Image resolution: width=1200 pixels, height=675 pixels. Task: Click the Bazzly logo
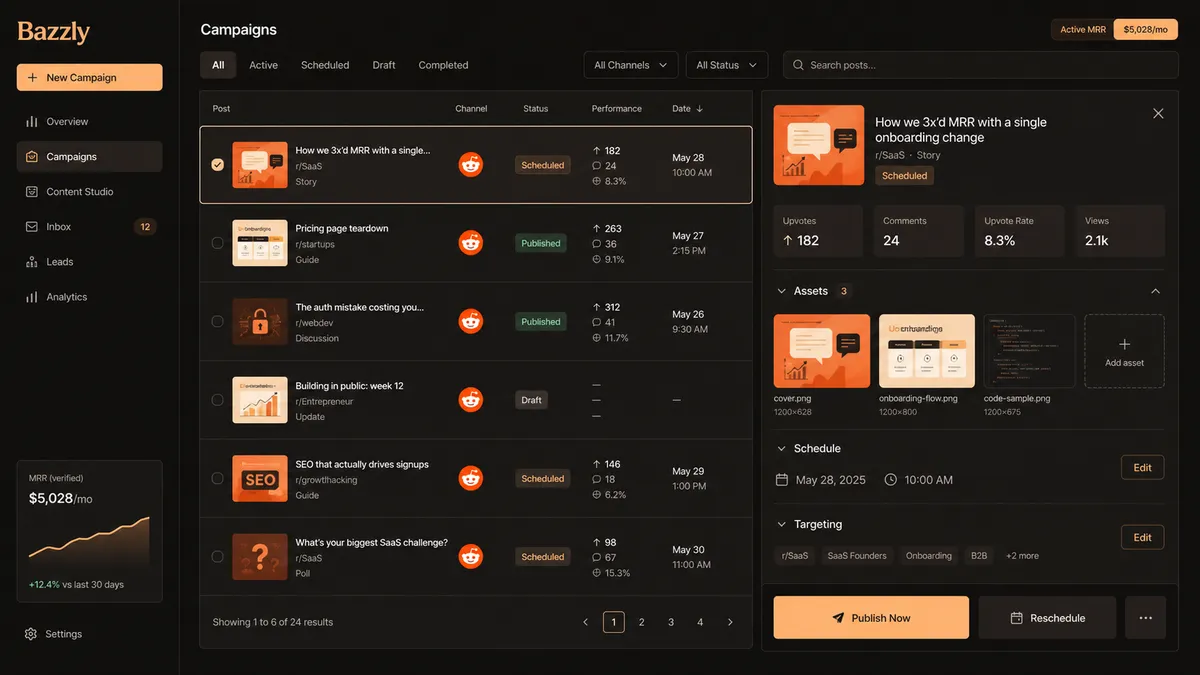(x=54, y=32)
